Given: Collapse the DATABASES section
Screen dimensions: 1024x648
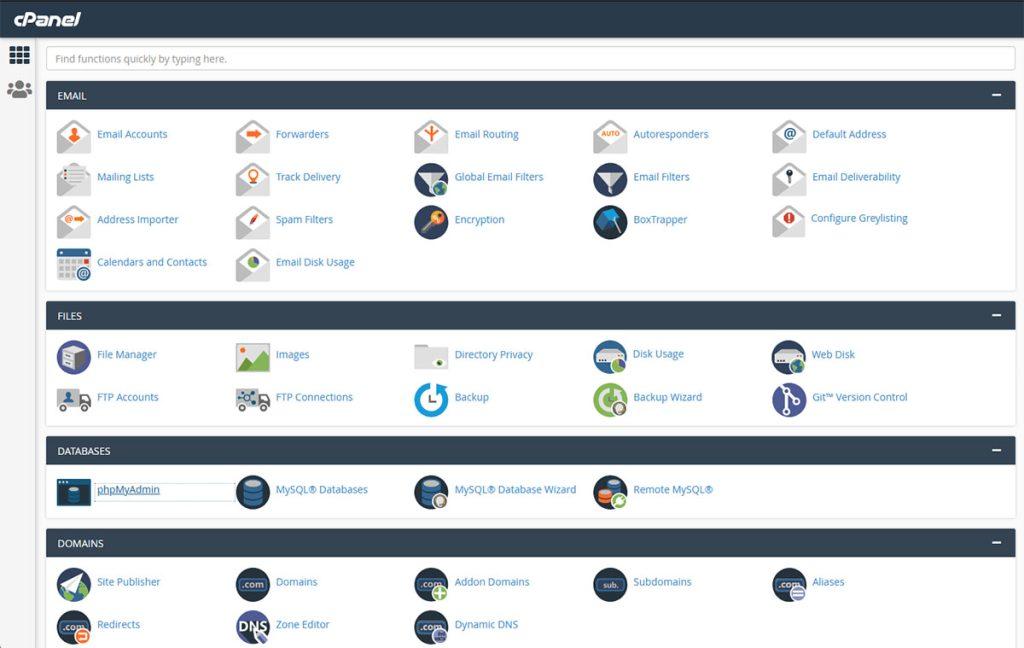Looking at the screenshot, I should tap(996, 450).
